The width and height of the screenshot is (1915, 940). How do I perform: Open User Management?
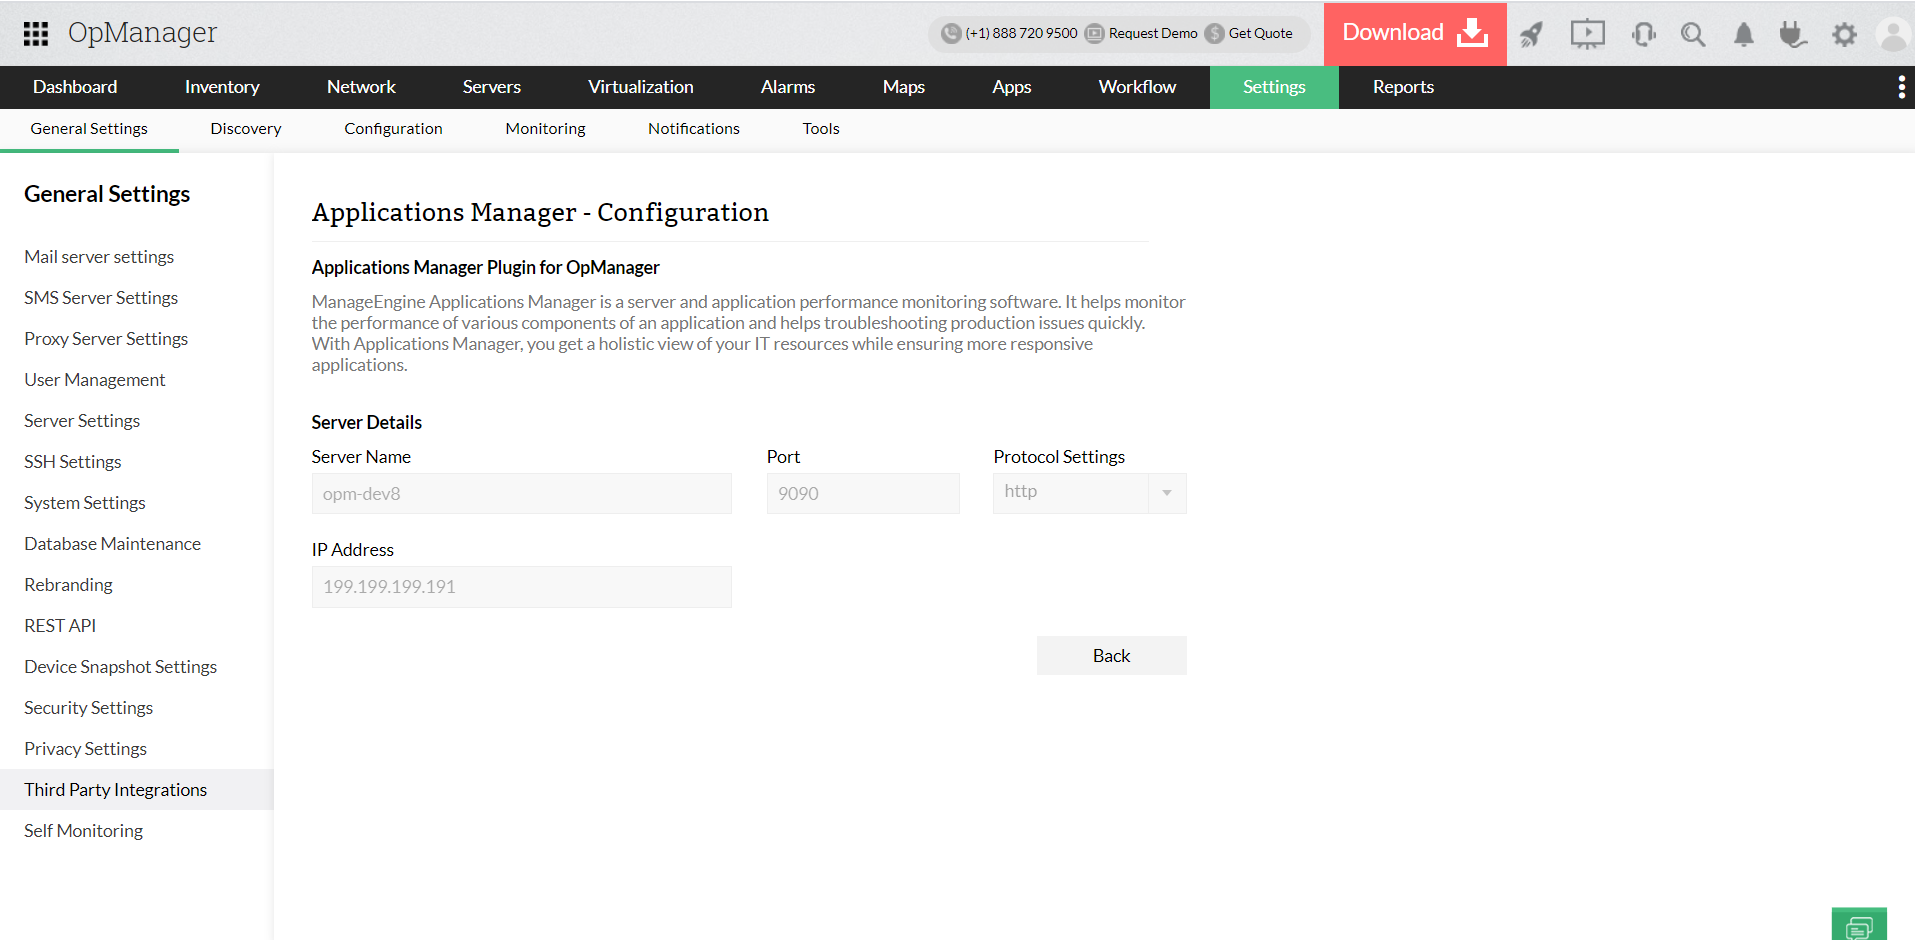pyautogui.click(x=95, y=380)
